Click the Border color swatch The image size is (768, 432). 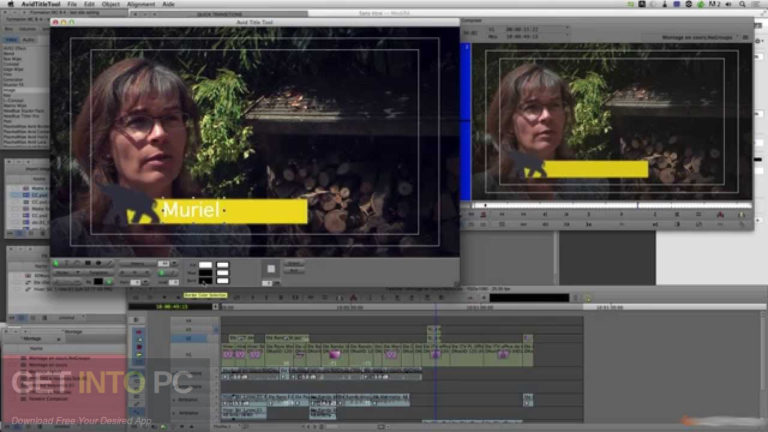point(205,281)
